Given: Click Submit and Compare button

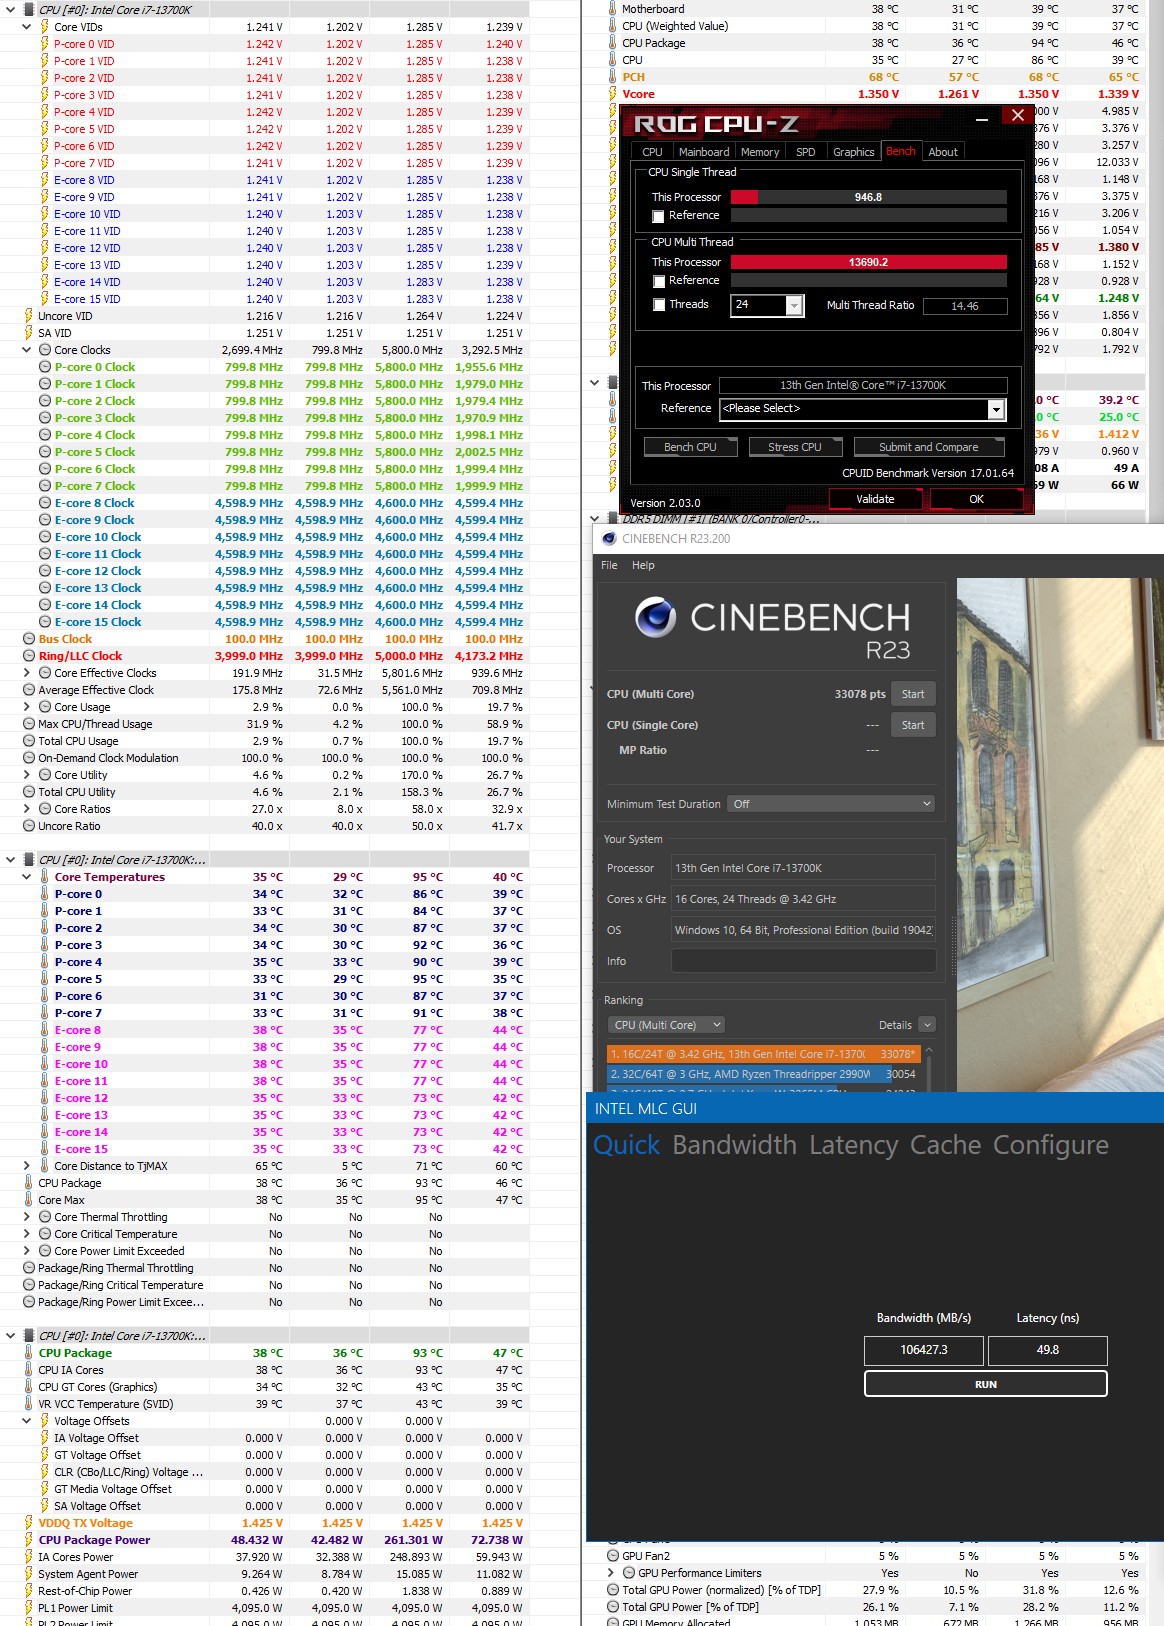Looking at the screenshot, I should tap(930, 447).
